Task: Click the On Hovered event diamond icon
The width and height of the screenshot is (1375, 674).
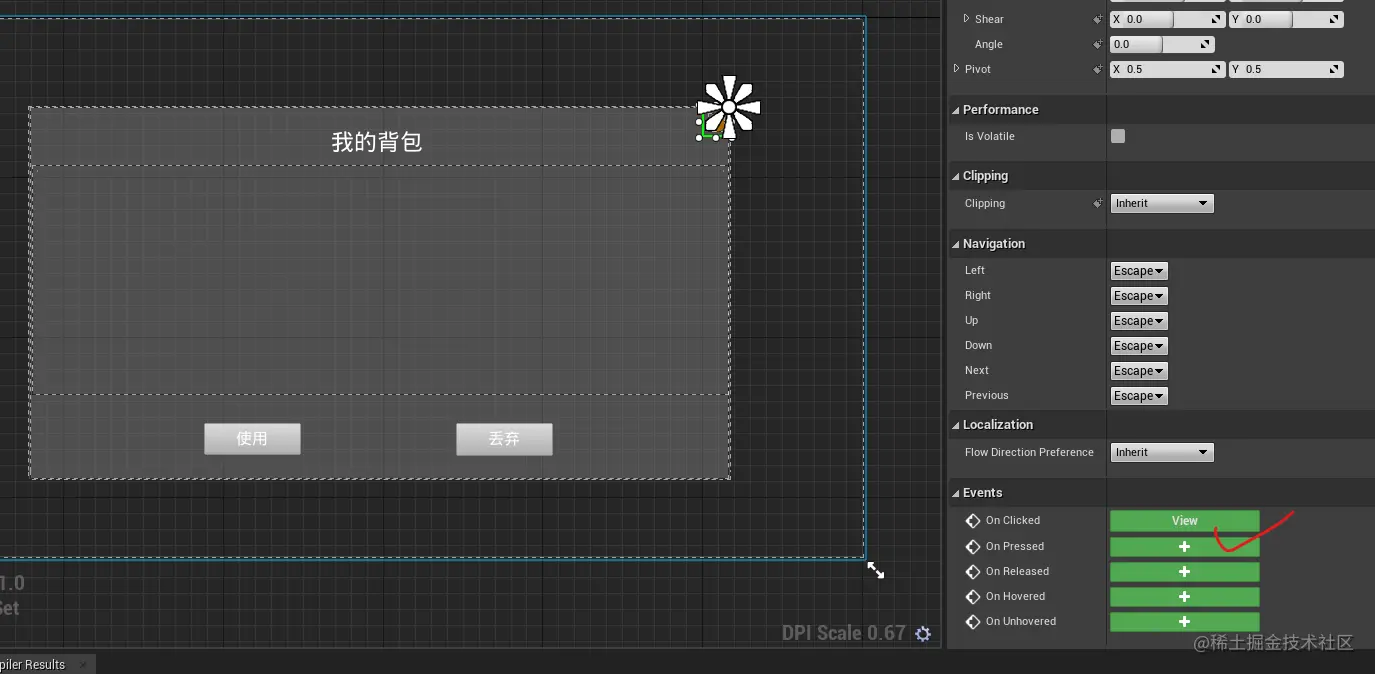Action: 973,597
